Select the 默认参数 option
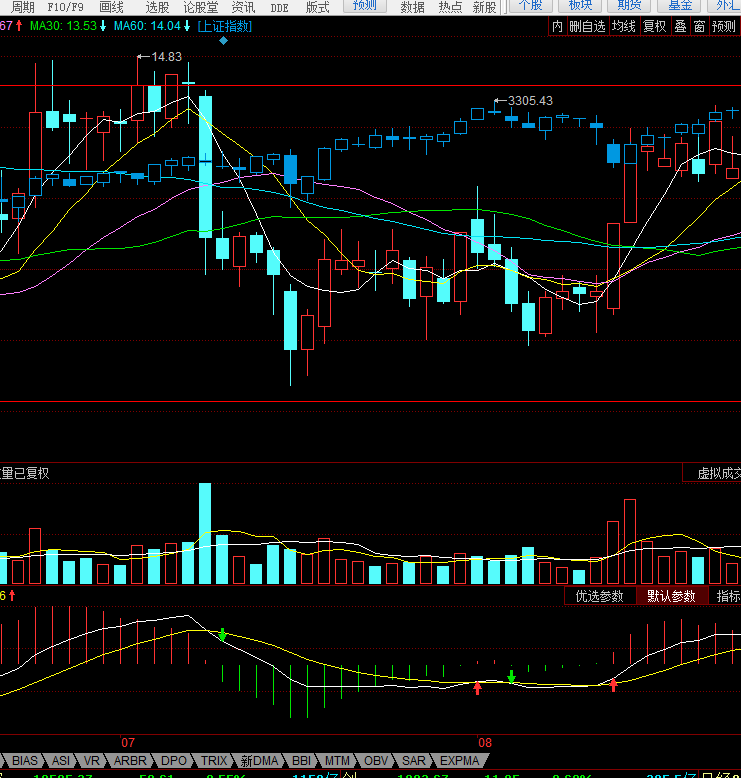Screen dimensions: 741x778 click(671, 596)
